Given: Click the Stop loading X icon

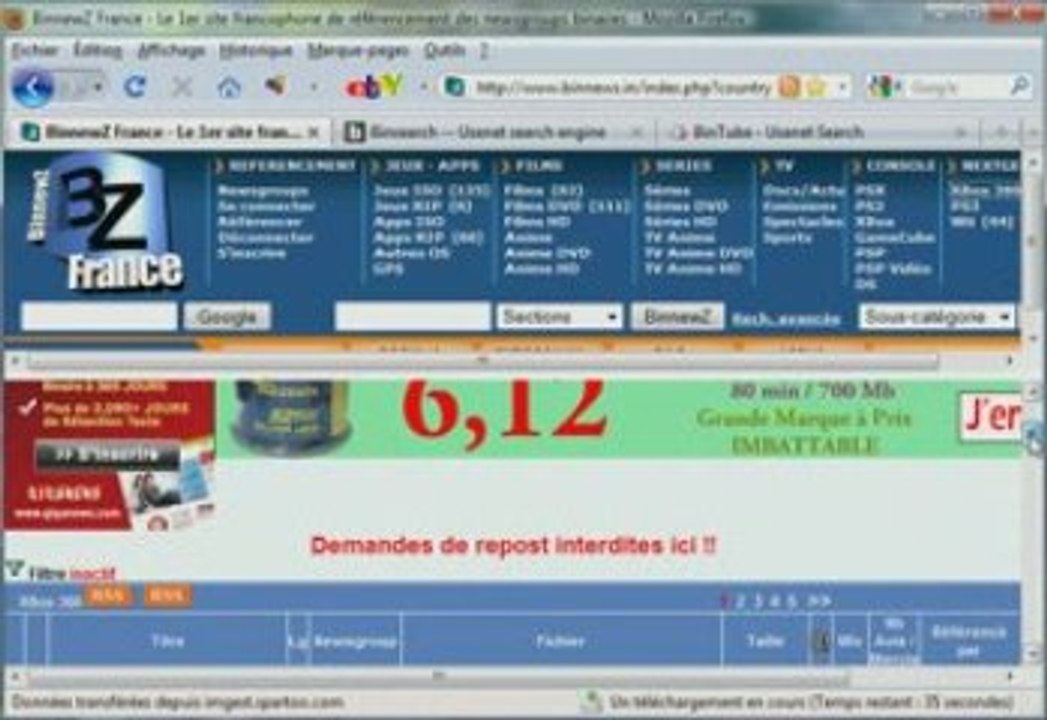Looking at the screenshot, I should (x=182, y=87).
